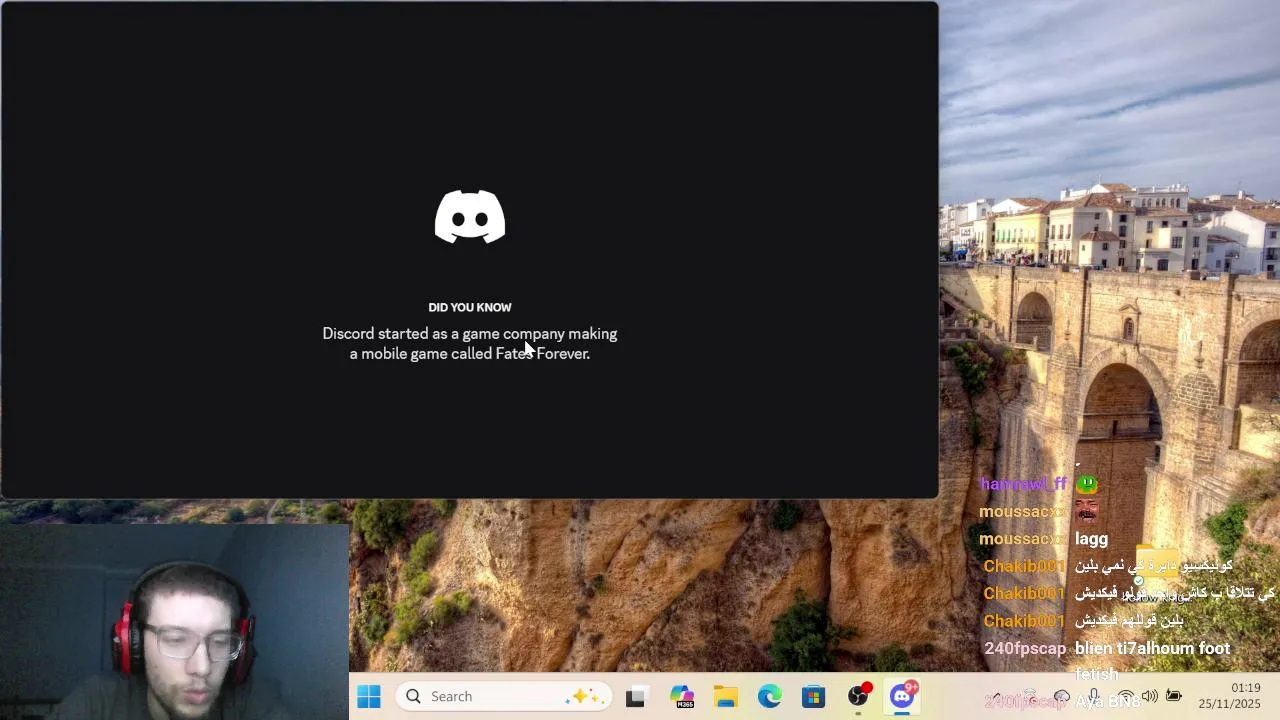The image size is (1280, 720).
Task: Click the DID YOU KNOW heading
Action: point(470,307)
